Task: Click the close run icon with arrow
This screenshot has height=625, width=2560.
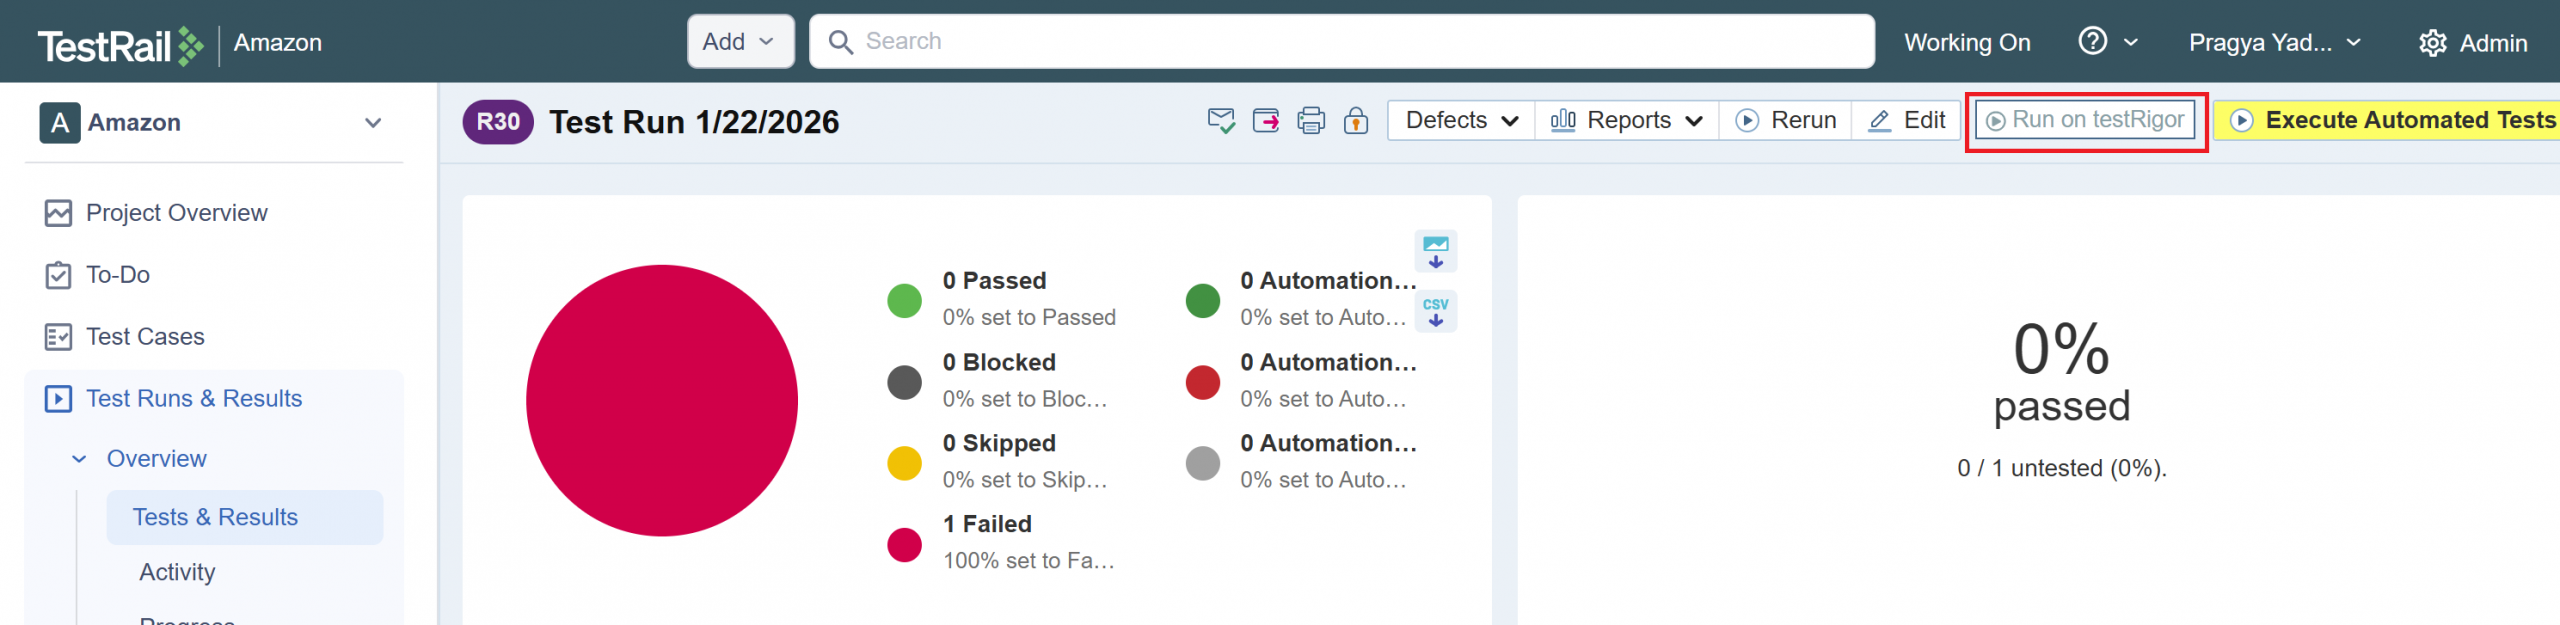Action: (x=1266, y=121)
